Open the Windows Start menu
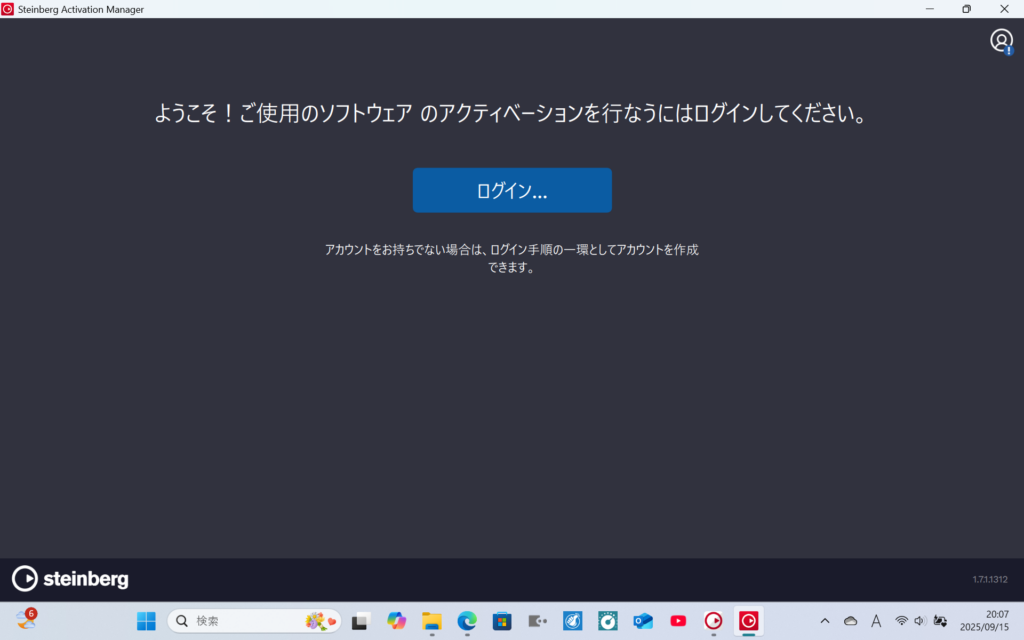Screen dimensions: 1024x640 (146, 621)
